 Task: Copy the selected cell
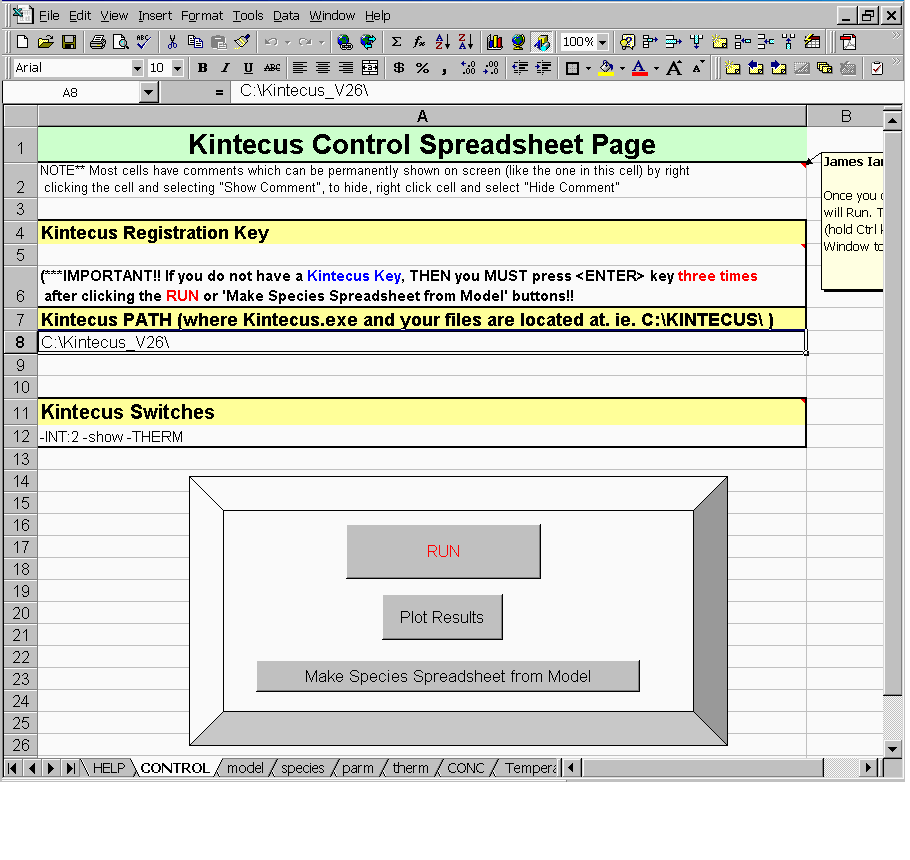point(196,42)
